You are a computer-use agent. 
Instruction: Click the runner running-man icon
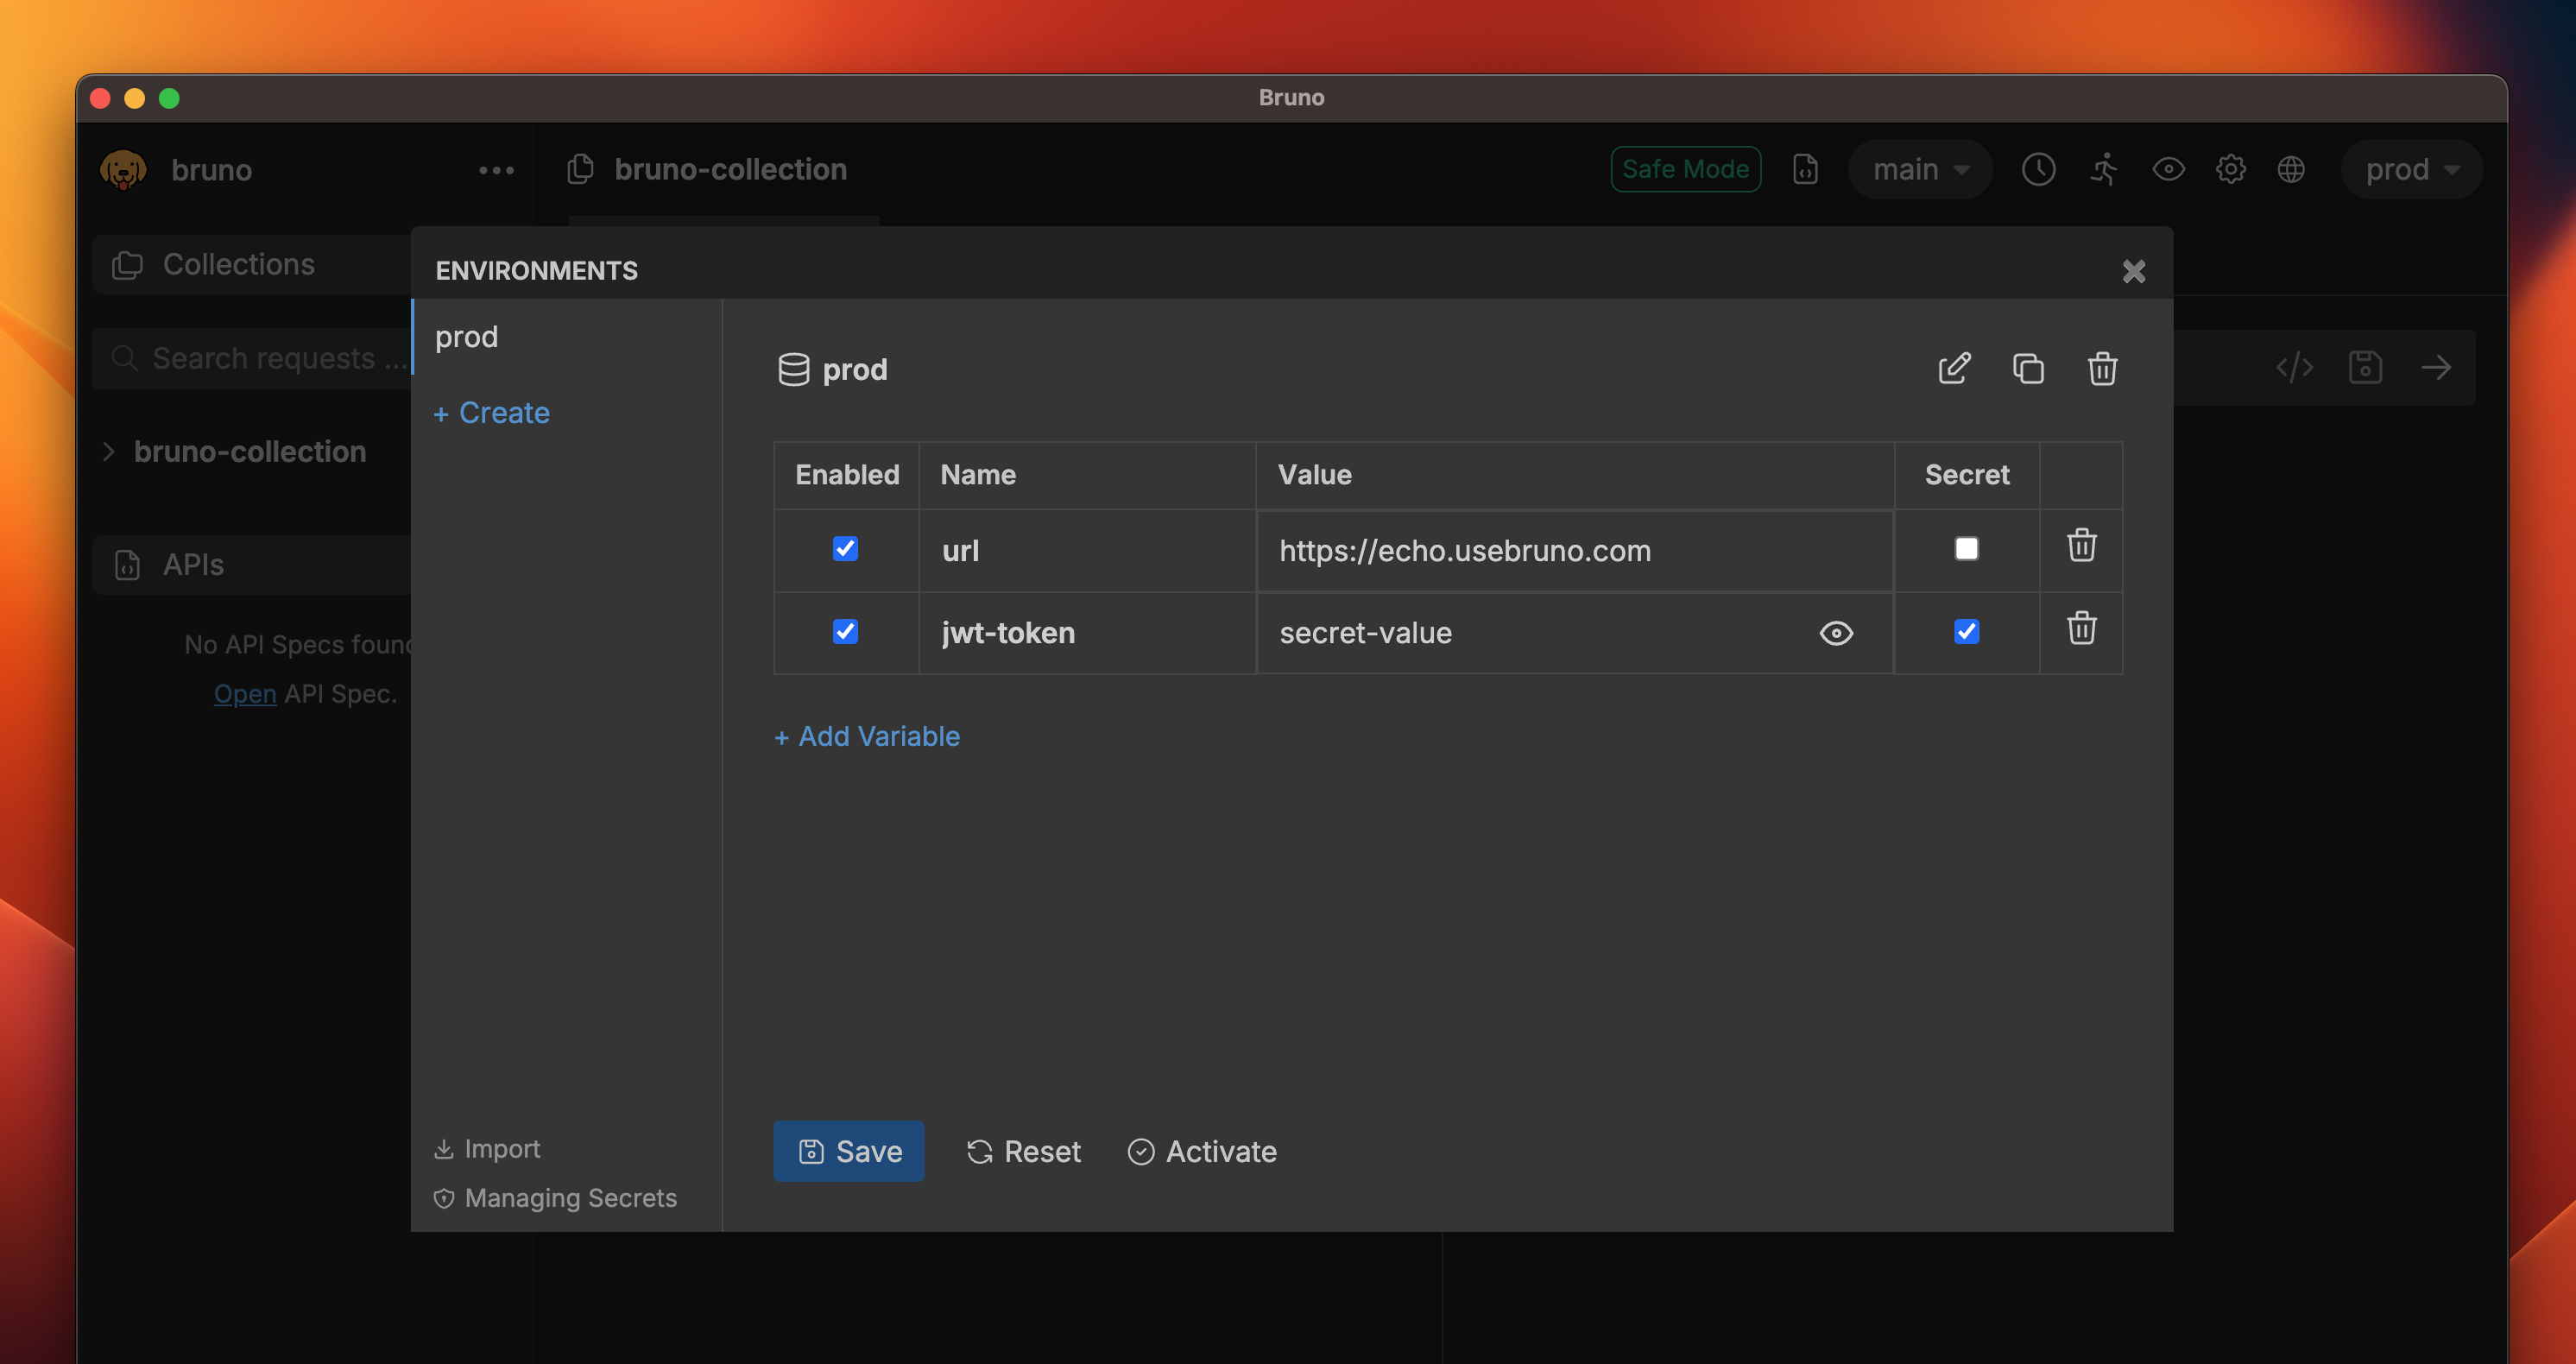(x=2104, y=169)
